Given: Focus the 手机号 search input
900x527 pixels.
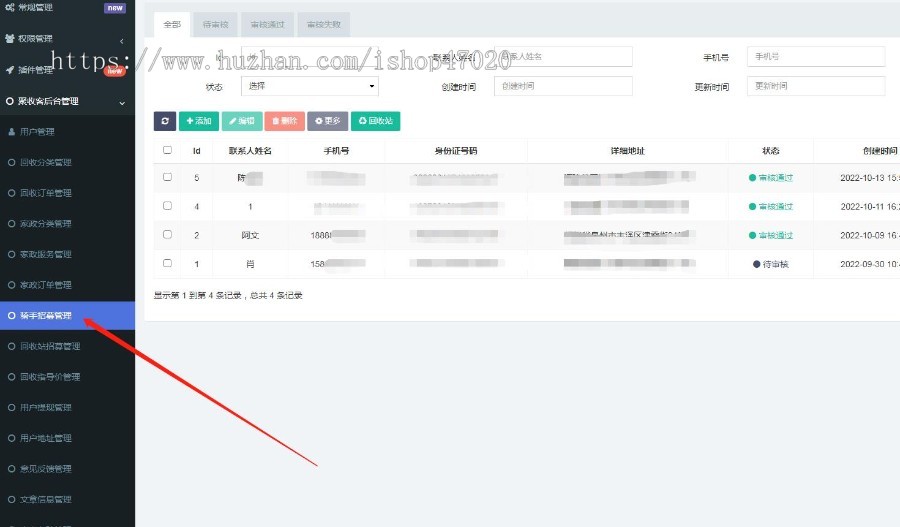Looking at the screenshot, I should (x=816, y=56).
